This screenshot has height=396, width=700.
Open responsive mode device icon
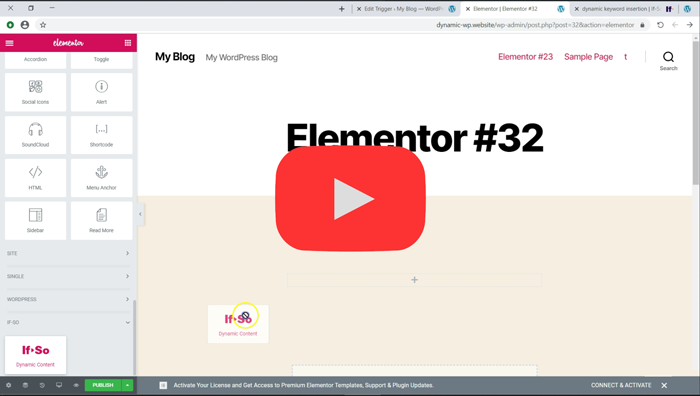59,385
